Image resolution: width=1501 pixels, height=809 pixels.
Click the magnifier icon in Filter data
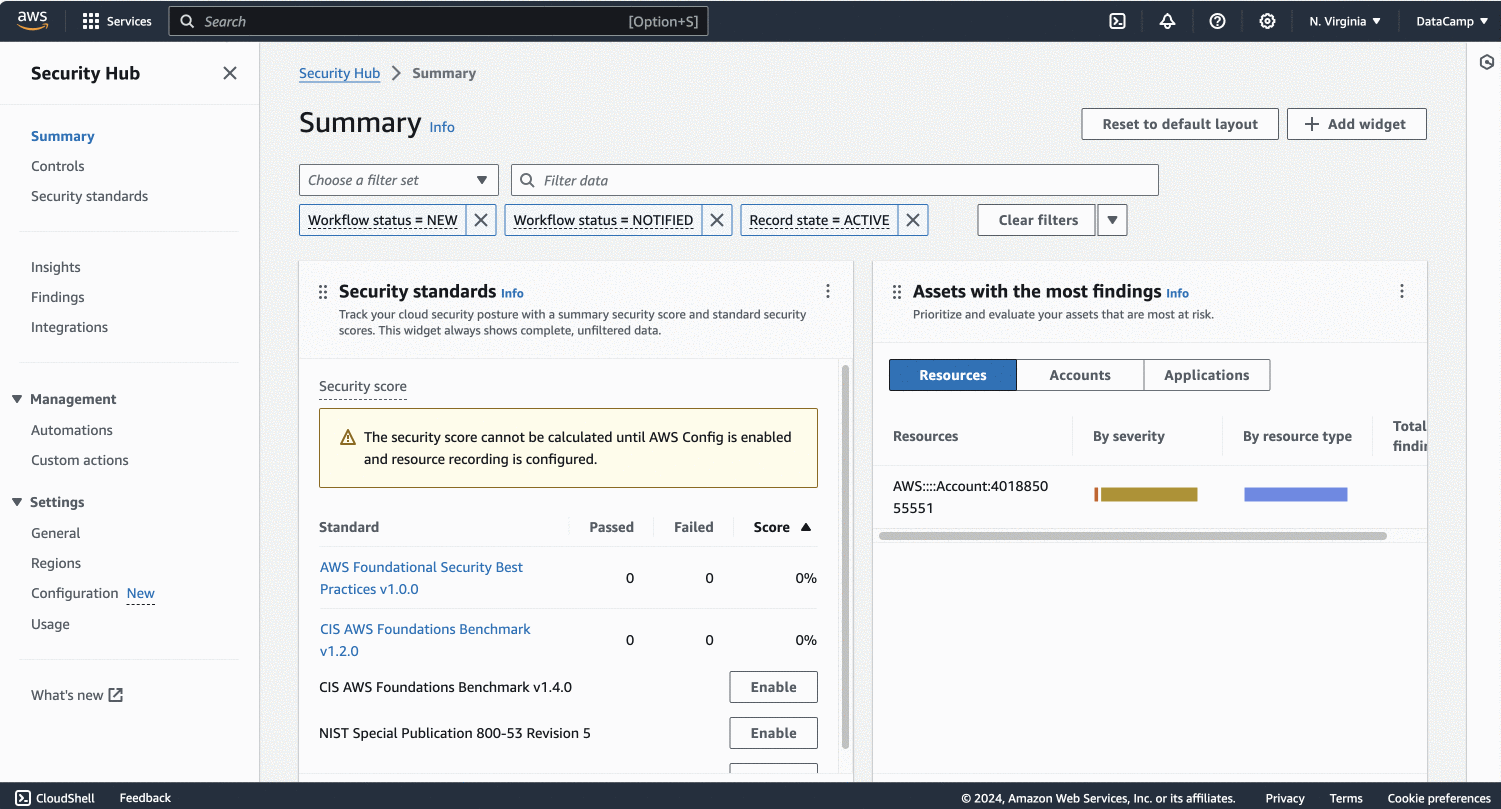click(528, 180)
